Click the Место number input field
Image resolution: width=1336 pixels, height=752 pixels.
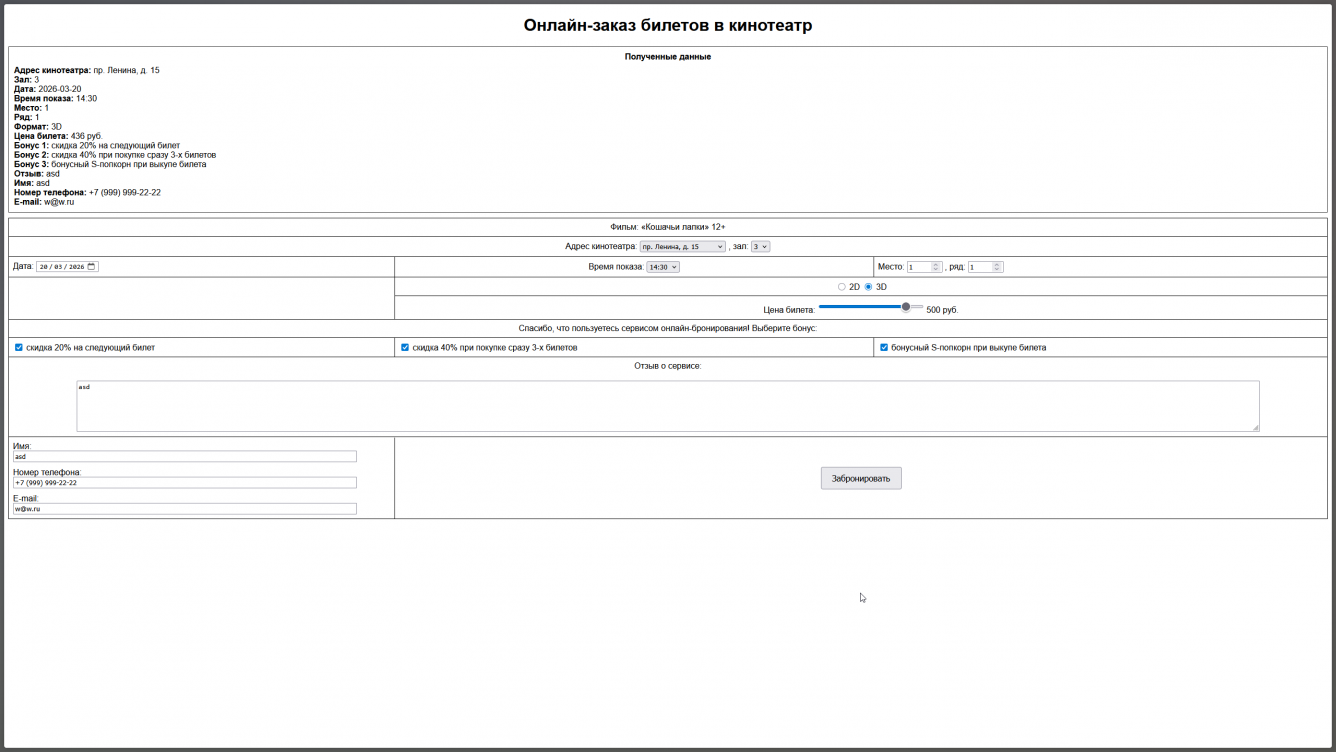(924, 267)
